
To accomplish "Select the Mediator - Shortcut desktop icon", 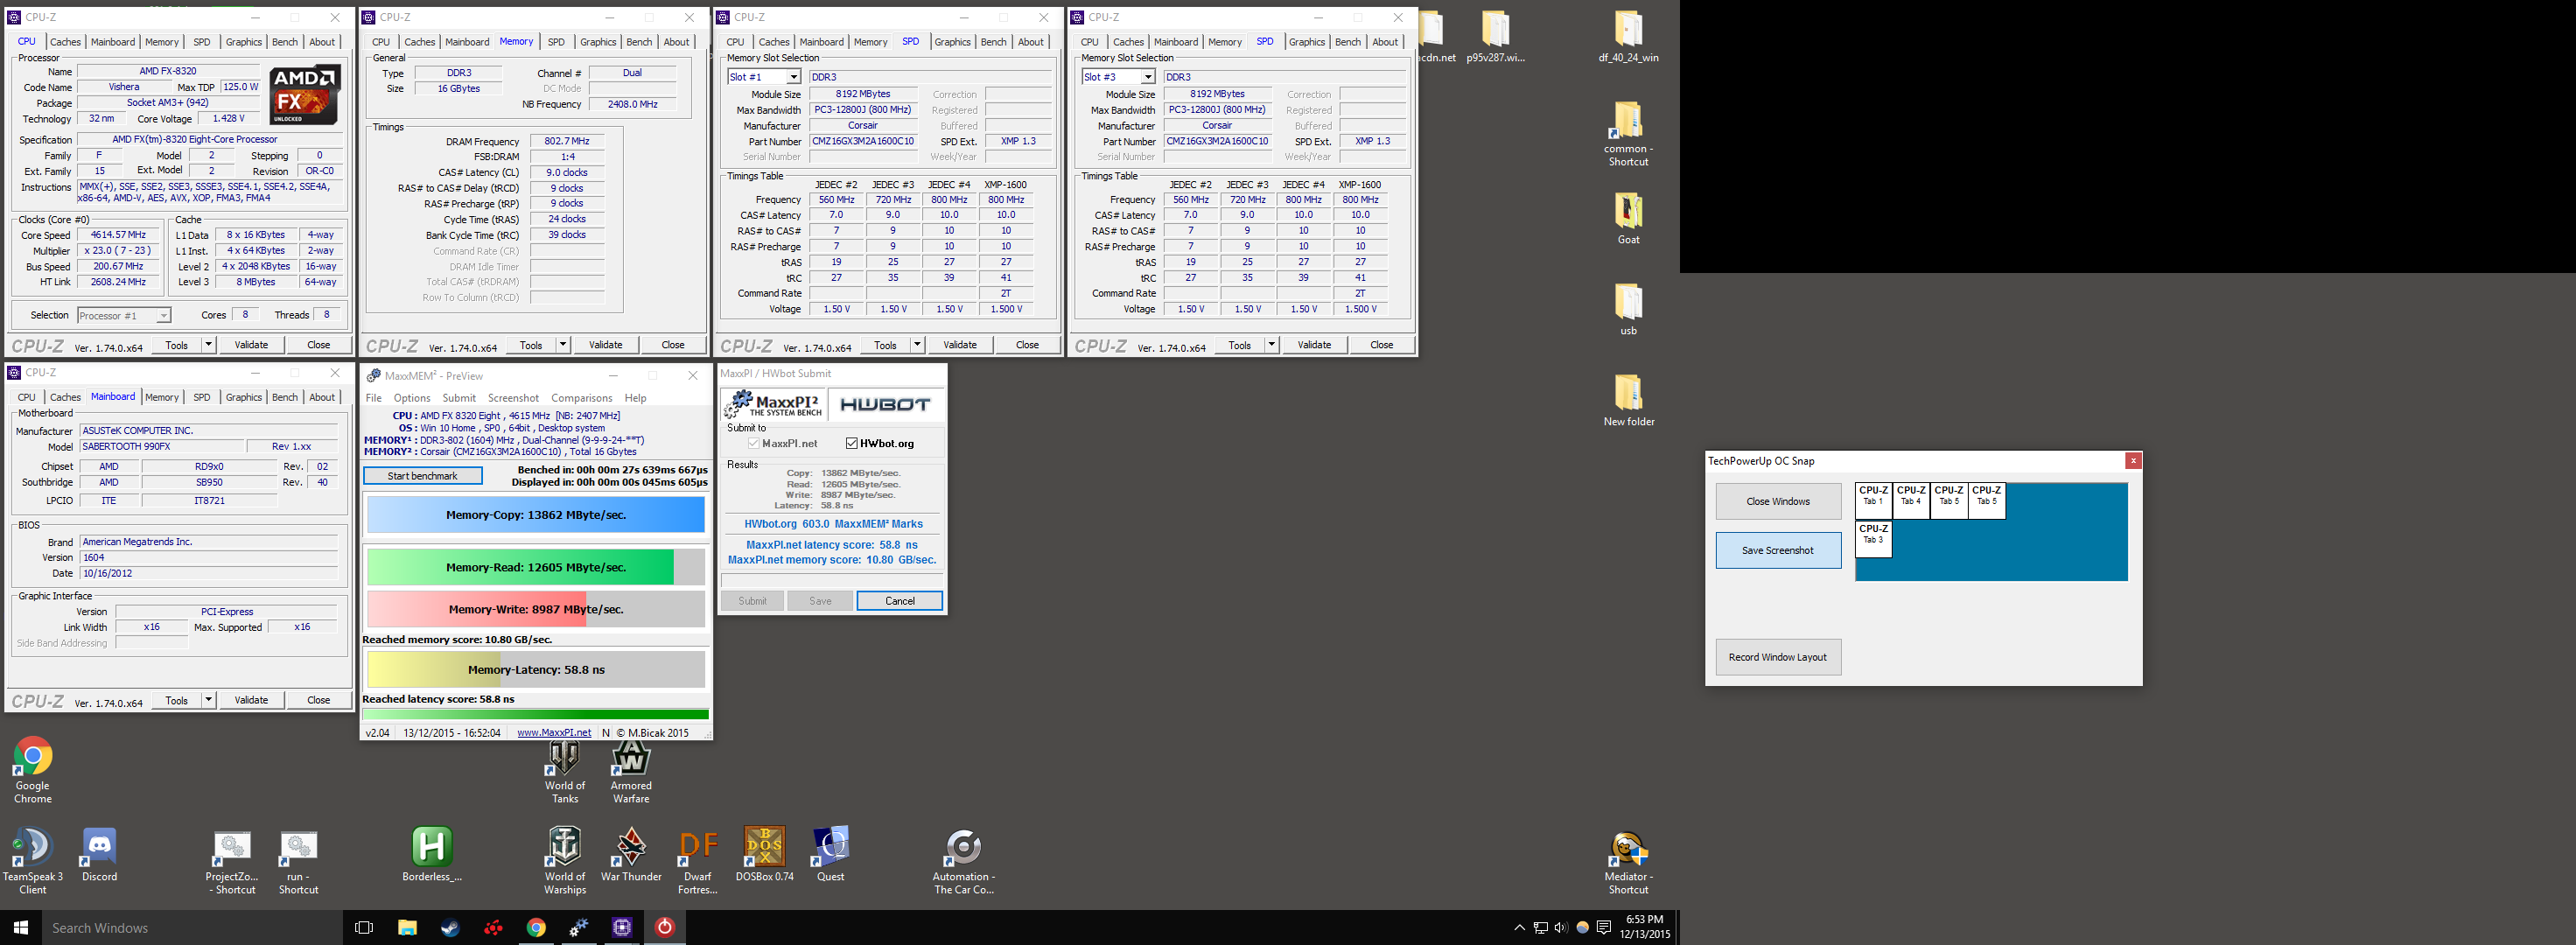I will click(x=1628, y=862).
